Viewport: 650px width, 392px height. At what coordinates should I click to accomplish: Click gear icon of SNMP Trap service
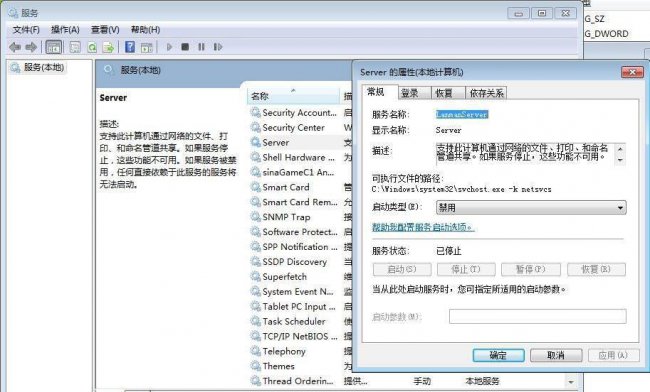click(255, 217)
